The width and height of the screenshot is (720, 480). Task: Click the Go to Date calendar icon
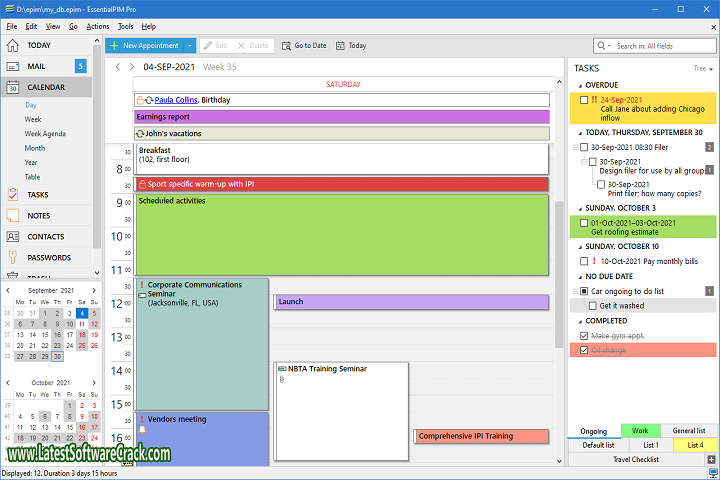click(286, 46)
